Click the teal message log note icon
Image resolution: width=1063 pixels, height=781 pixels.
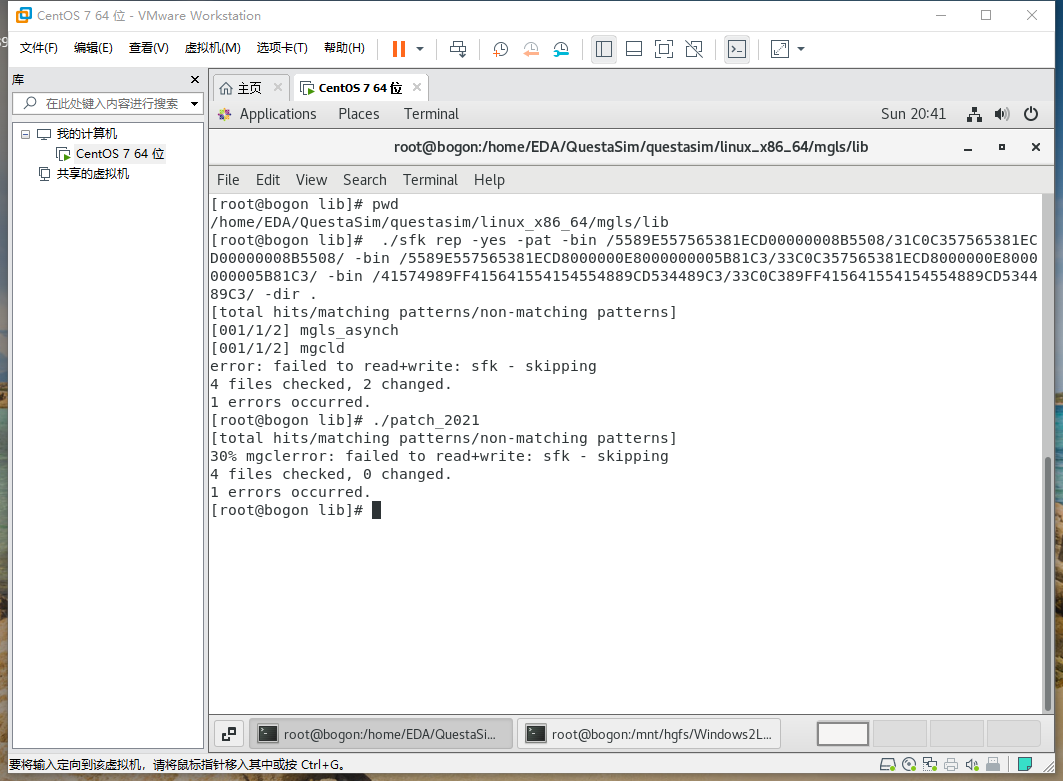pyautogui.click(x=1025, y=765)
